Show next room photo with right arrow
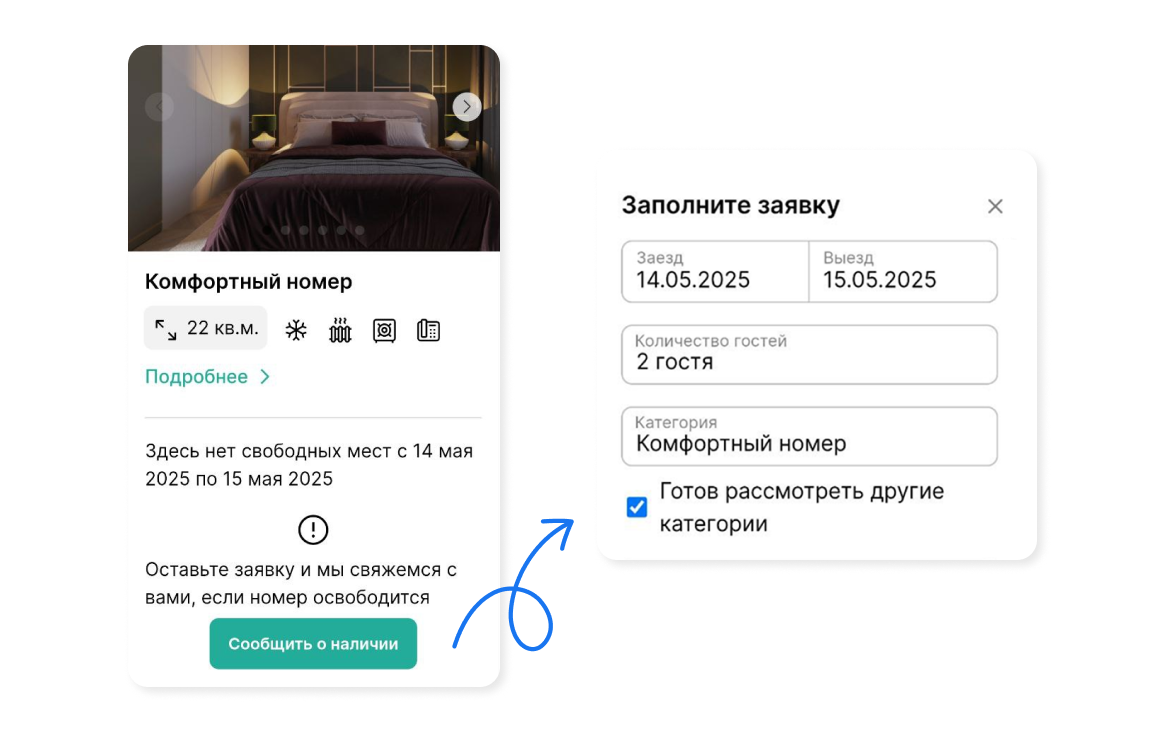Image resolution: width=1165 pixels, height=733 pixels. (467, 107)
